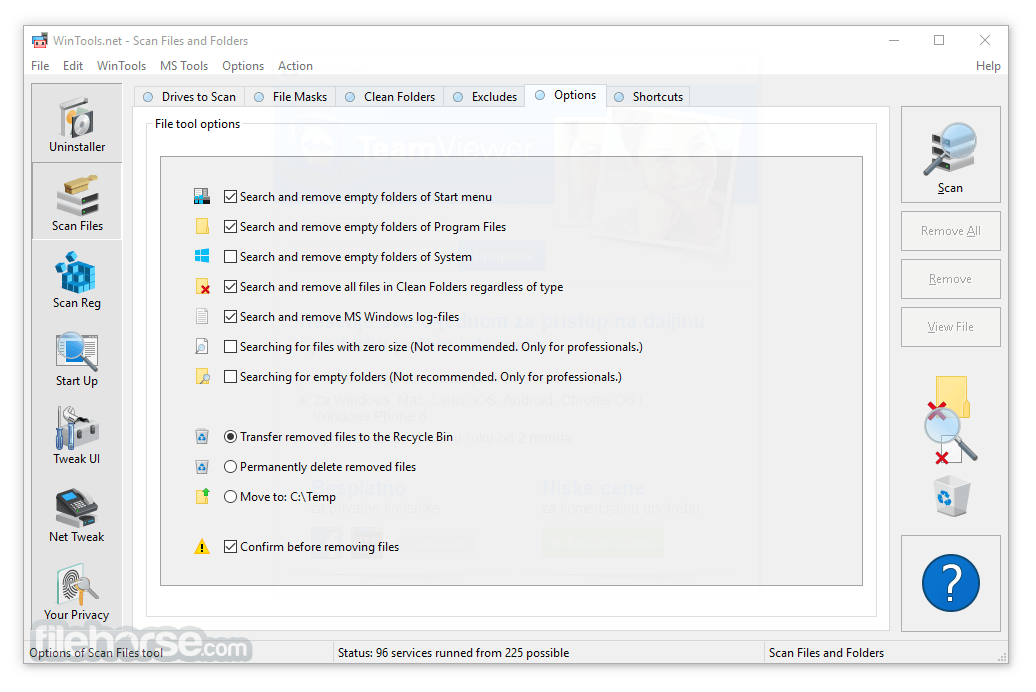Screen dimensions: 1036x692
Task: Click the File tool options group label
Action: tap(197, 124)
